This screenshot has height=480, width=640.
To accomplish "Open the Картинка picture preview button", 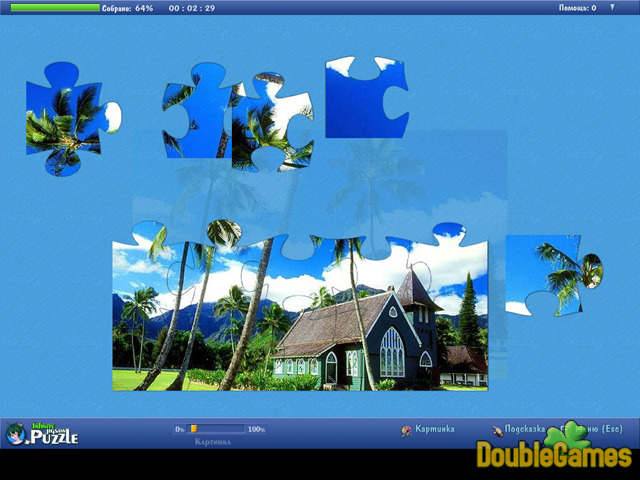I will coord(432,429).
